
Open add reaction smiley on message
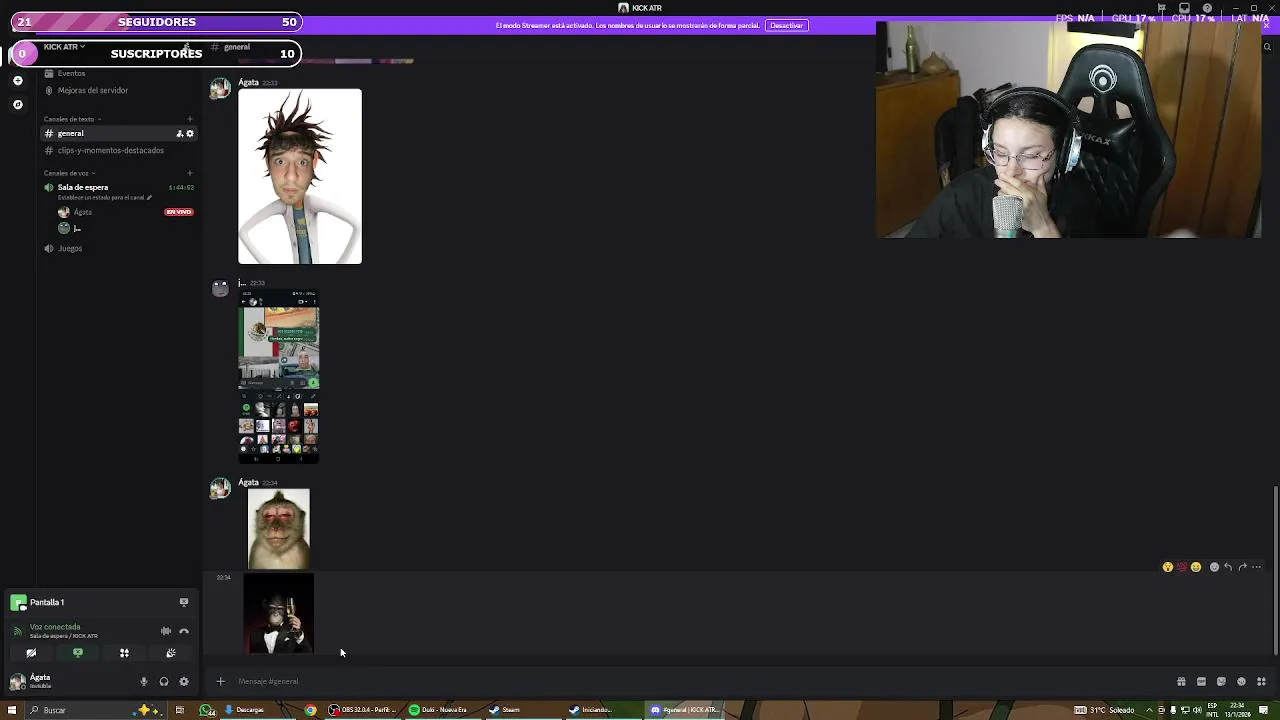tap(1214, 567)
